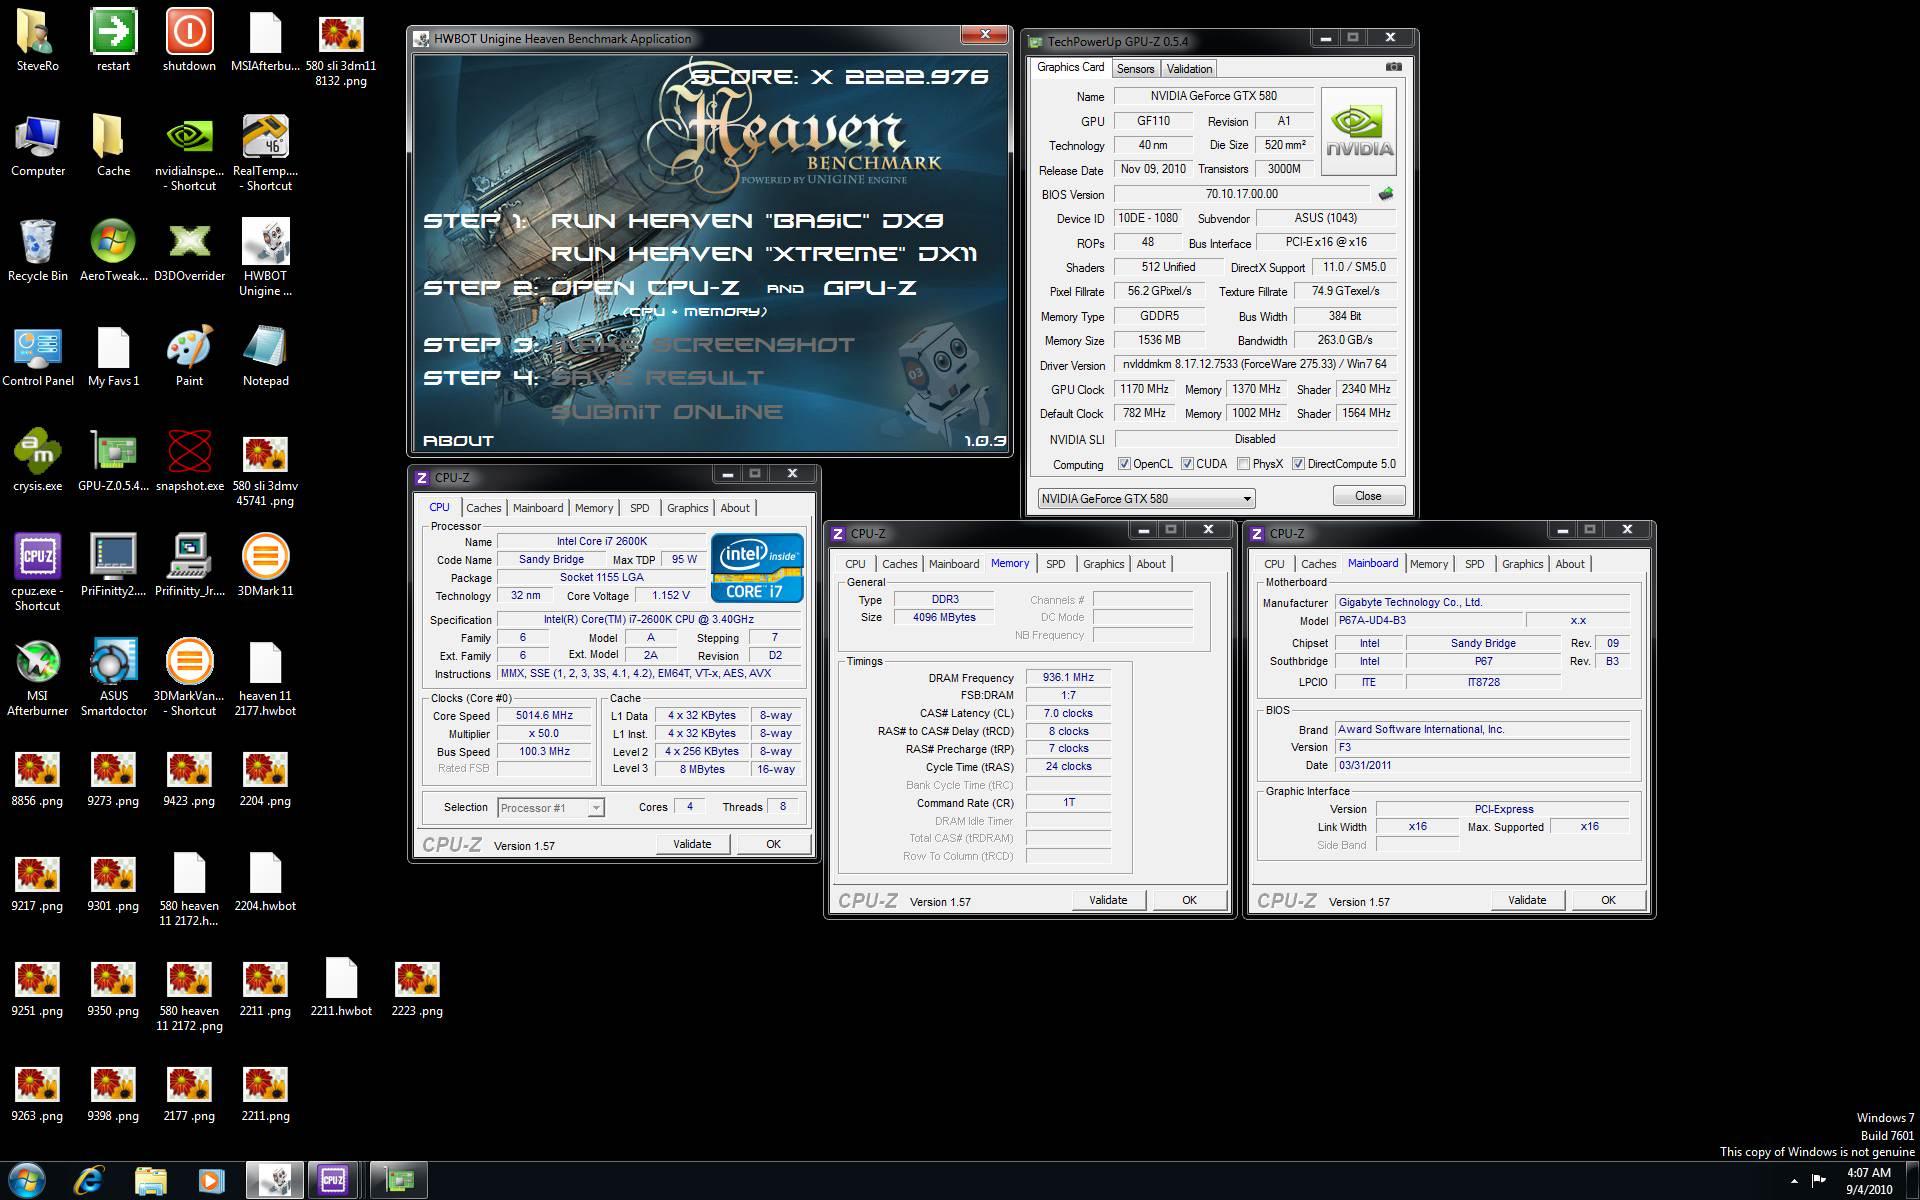The image size is (1920, 1200).
Task: Toggle OpenCL checkbox in GPU-Z
Action: point(1124,464)
